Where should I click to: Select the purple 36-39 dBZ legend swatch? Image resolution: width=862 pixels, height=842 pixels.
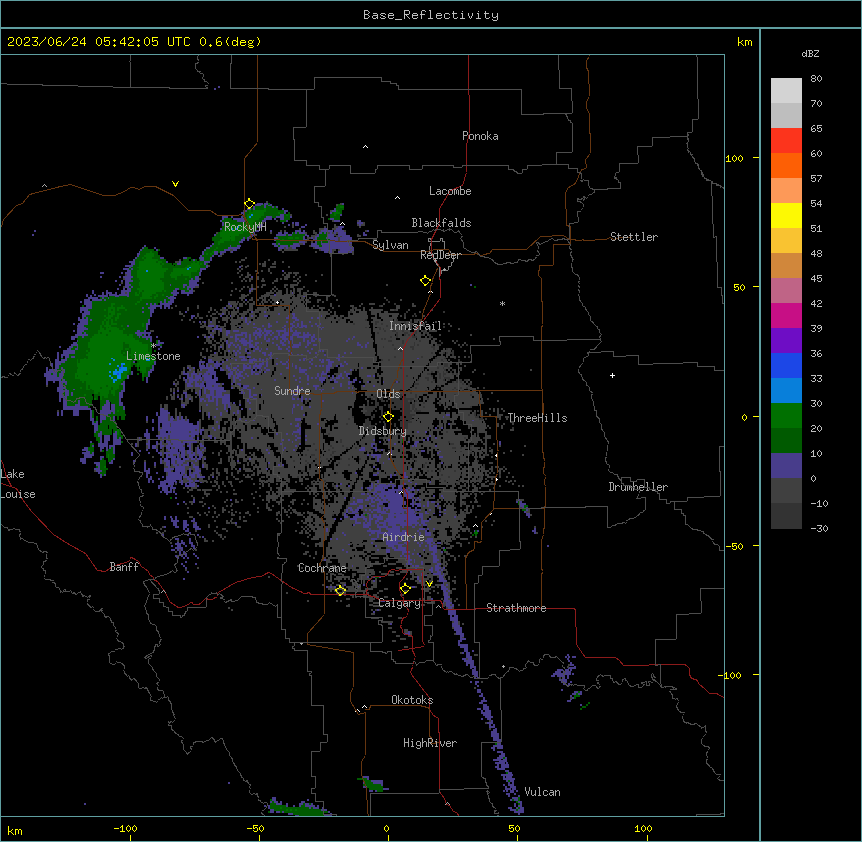coord(786,340)
